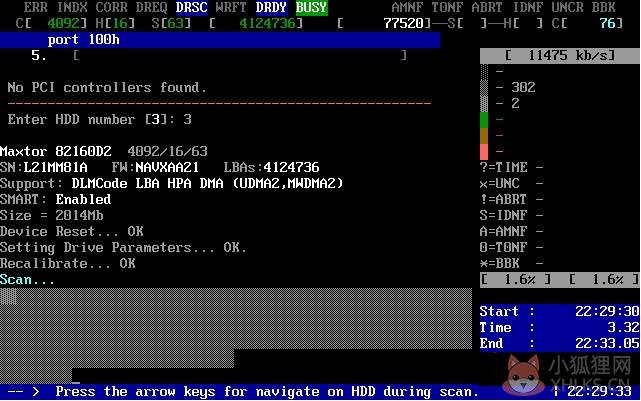Click the UNCR error flag
Image resolution: width=641 pixels, height=401 pixels.
click(x=567, y=7)
